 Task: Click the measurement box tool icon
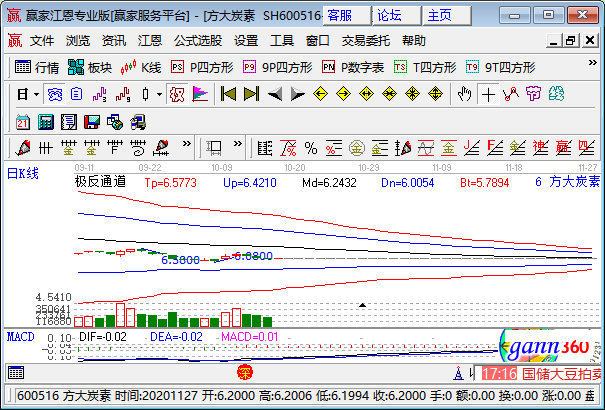214,148
